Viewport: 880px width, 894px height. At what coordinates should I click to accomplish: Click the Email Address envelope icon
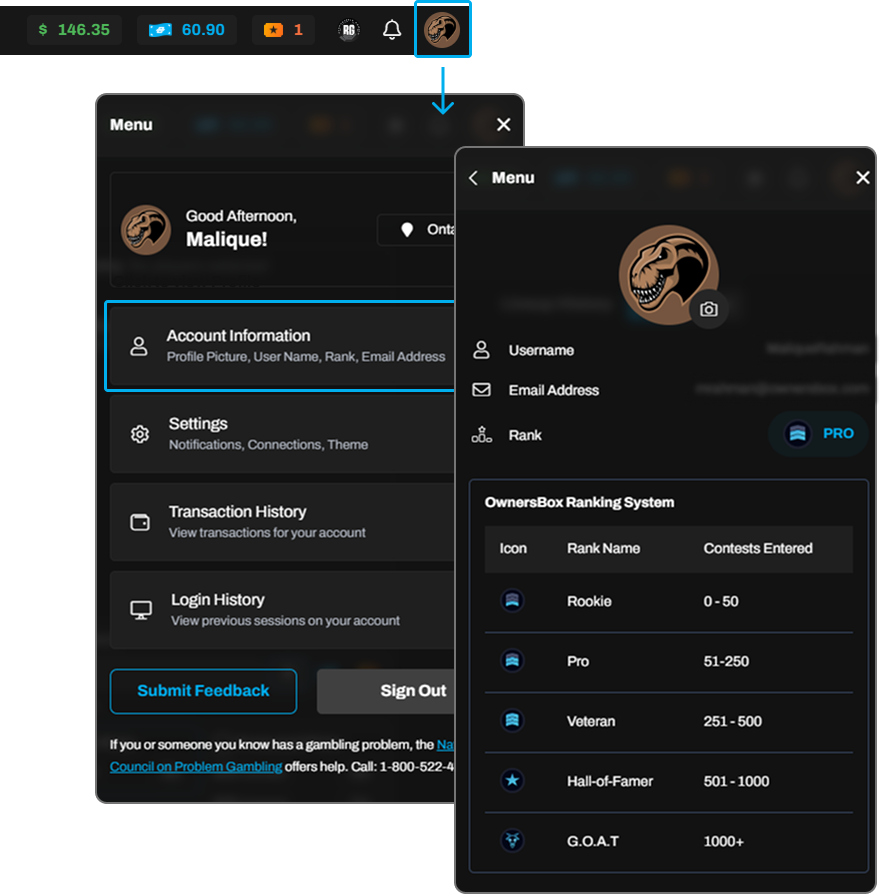(481, 390)
